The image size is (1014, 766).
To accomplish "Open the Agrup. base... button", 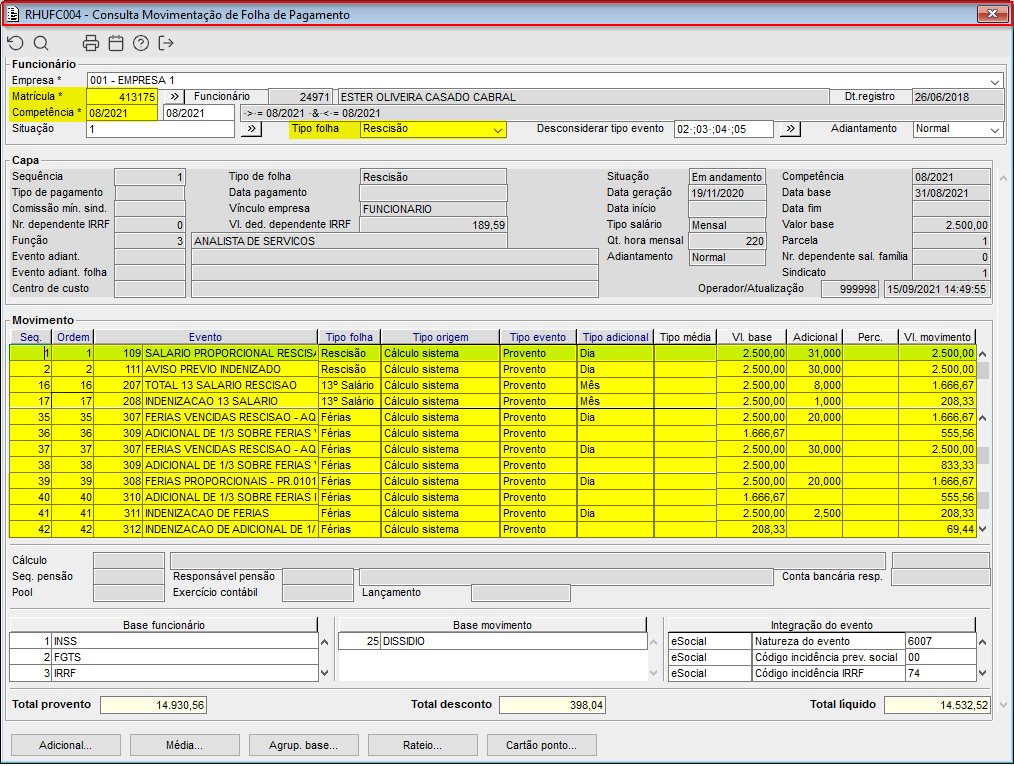I will [303, 745].
